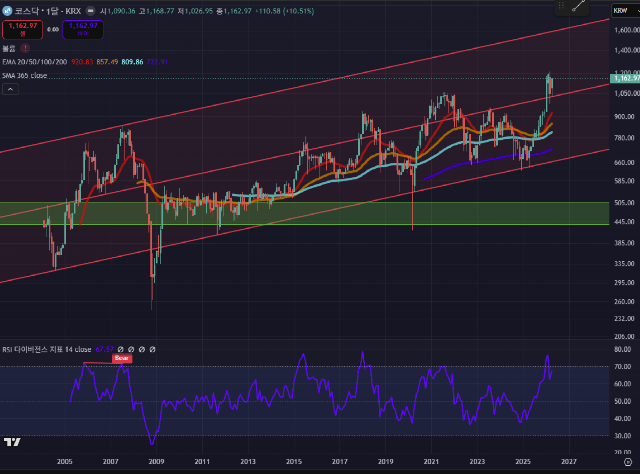Open the KRW currency dropdown
The height and width of the screenshot is (474, 640).
coord(625,11)
